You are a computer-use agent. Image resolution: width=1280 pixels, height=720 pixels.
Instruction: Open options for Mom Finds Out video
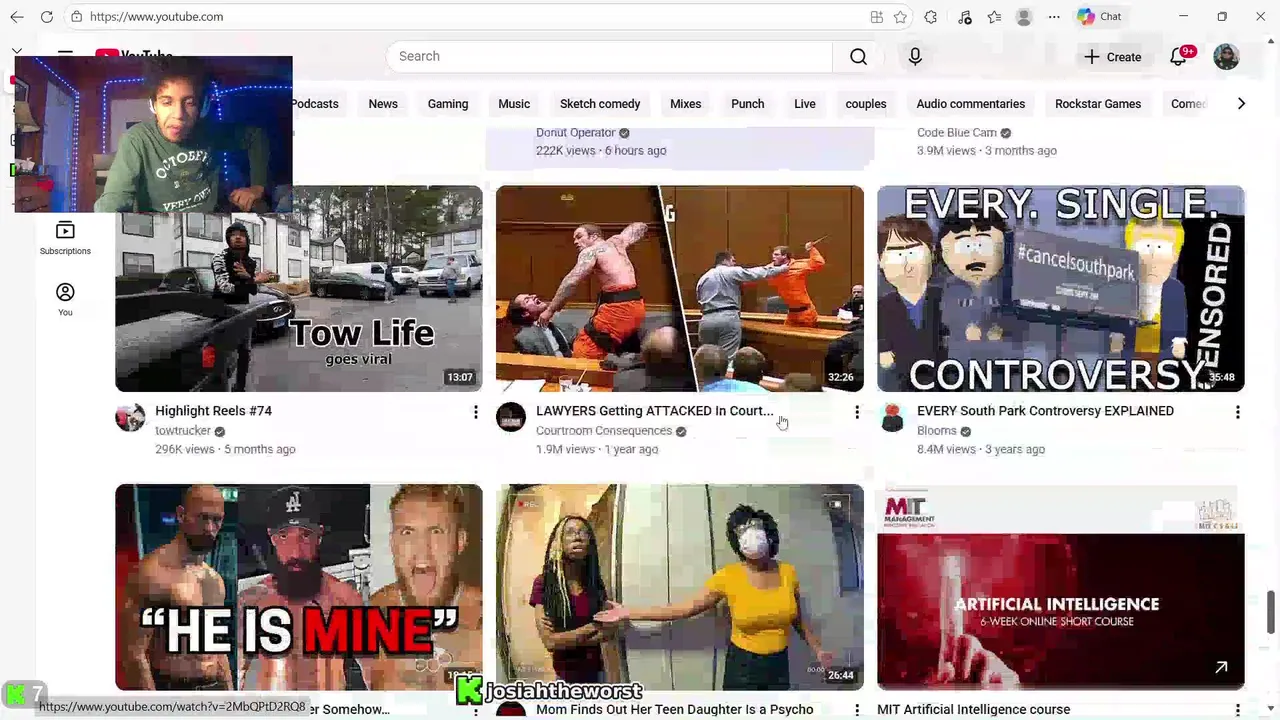tap(857, 710)
